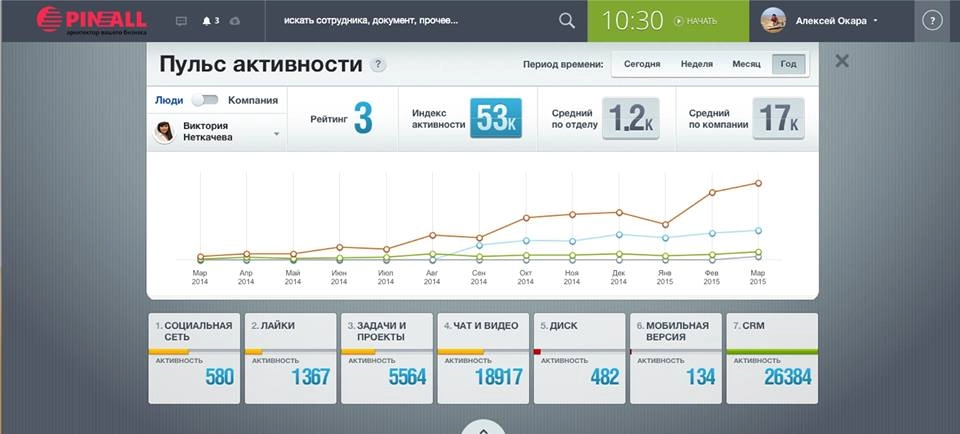Click blue line point at Дек 2014

619,234
